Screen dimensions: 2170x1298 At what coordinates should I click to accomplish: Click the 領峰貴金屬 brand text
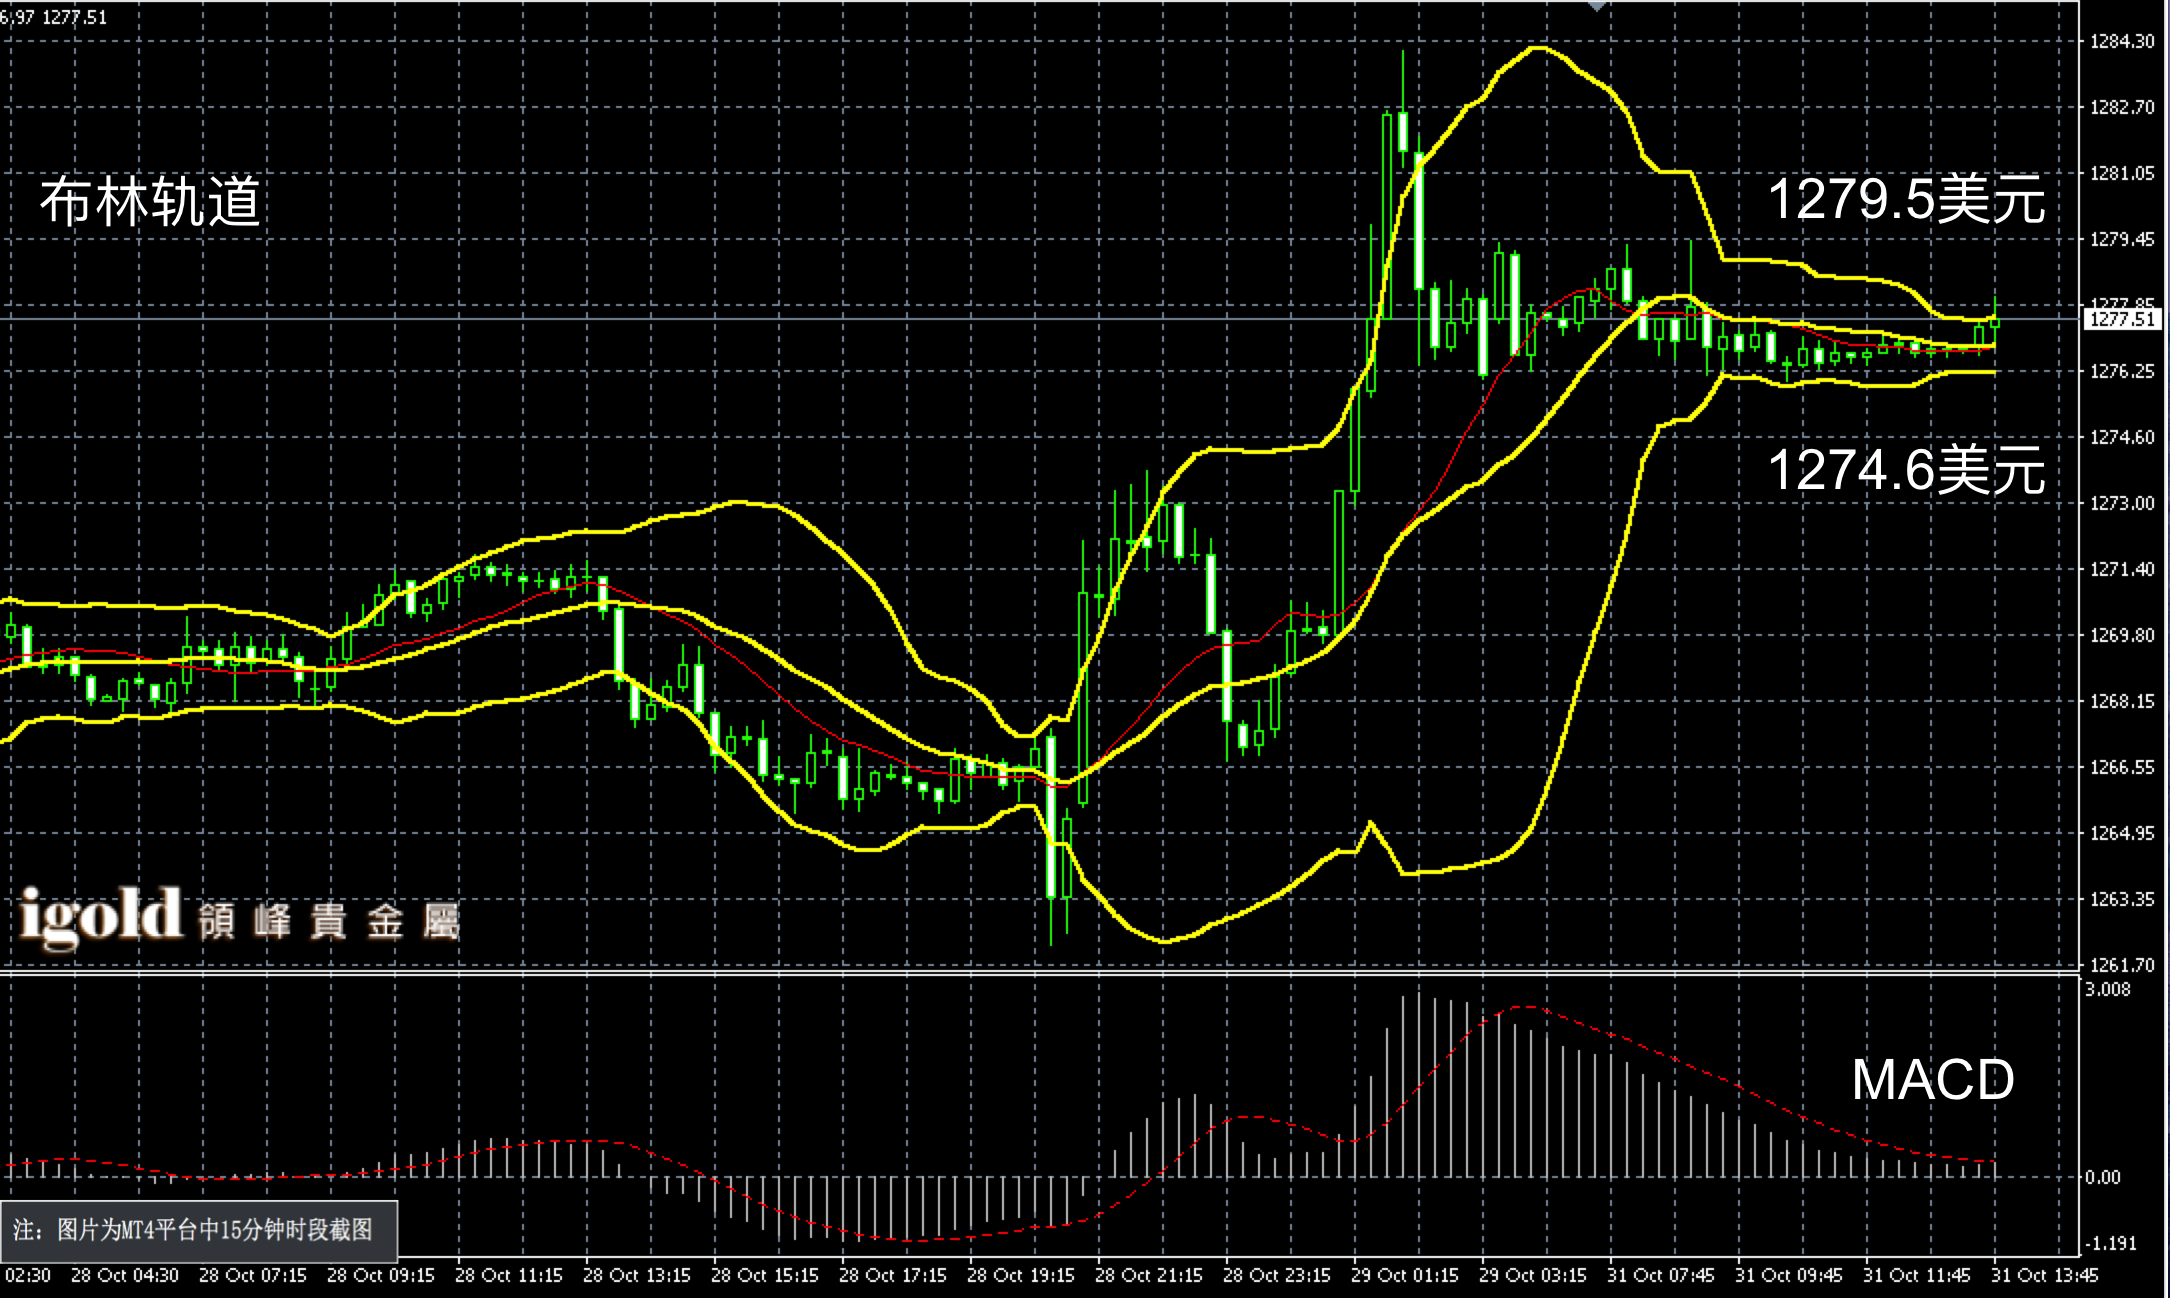pyautogui.click(x=328, y=922)
